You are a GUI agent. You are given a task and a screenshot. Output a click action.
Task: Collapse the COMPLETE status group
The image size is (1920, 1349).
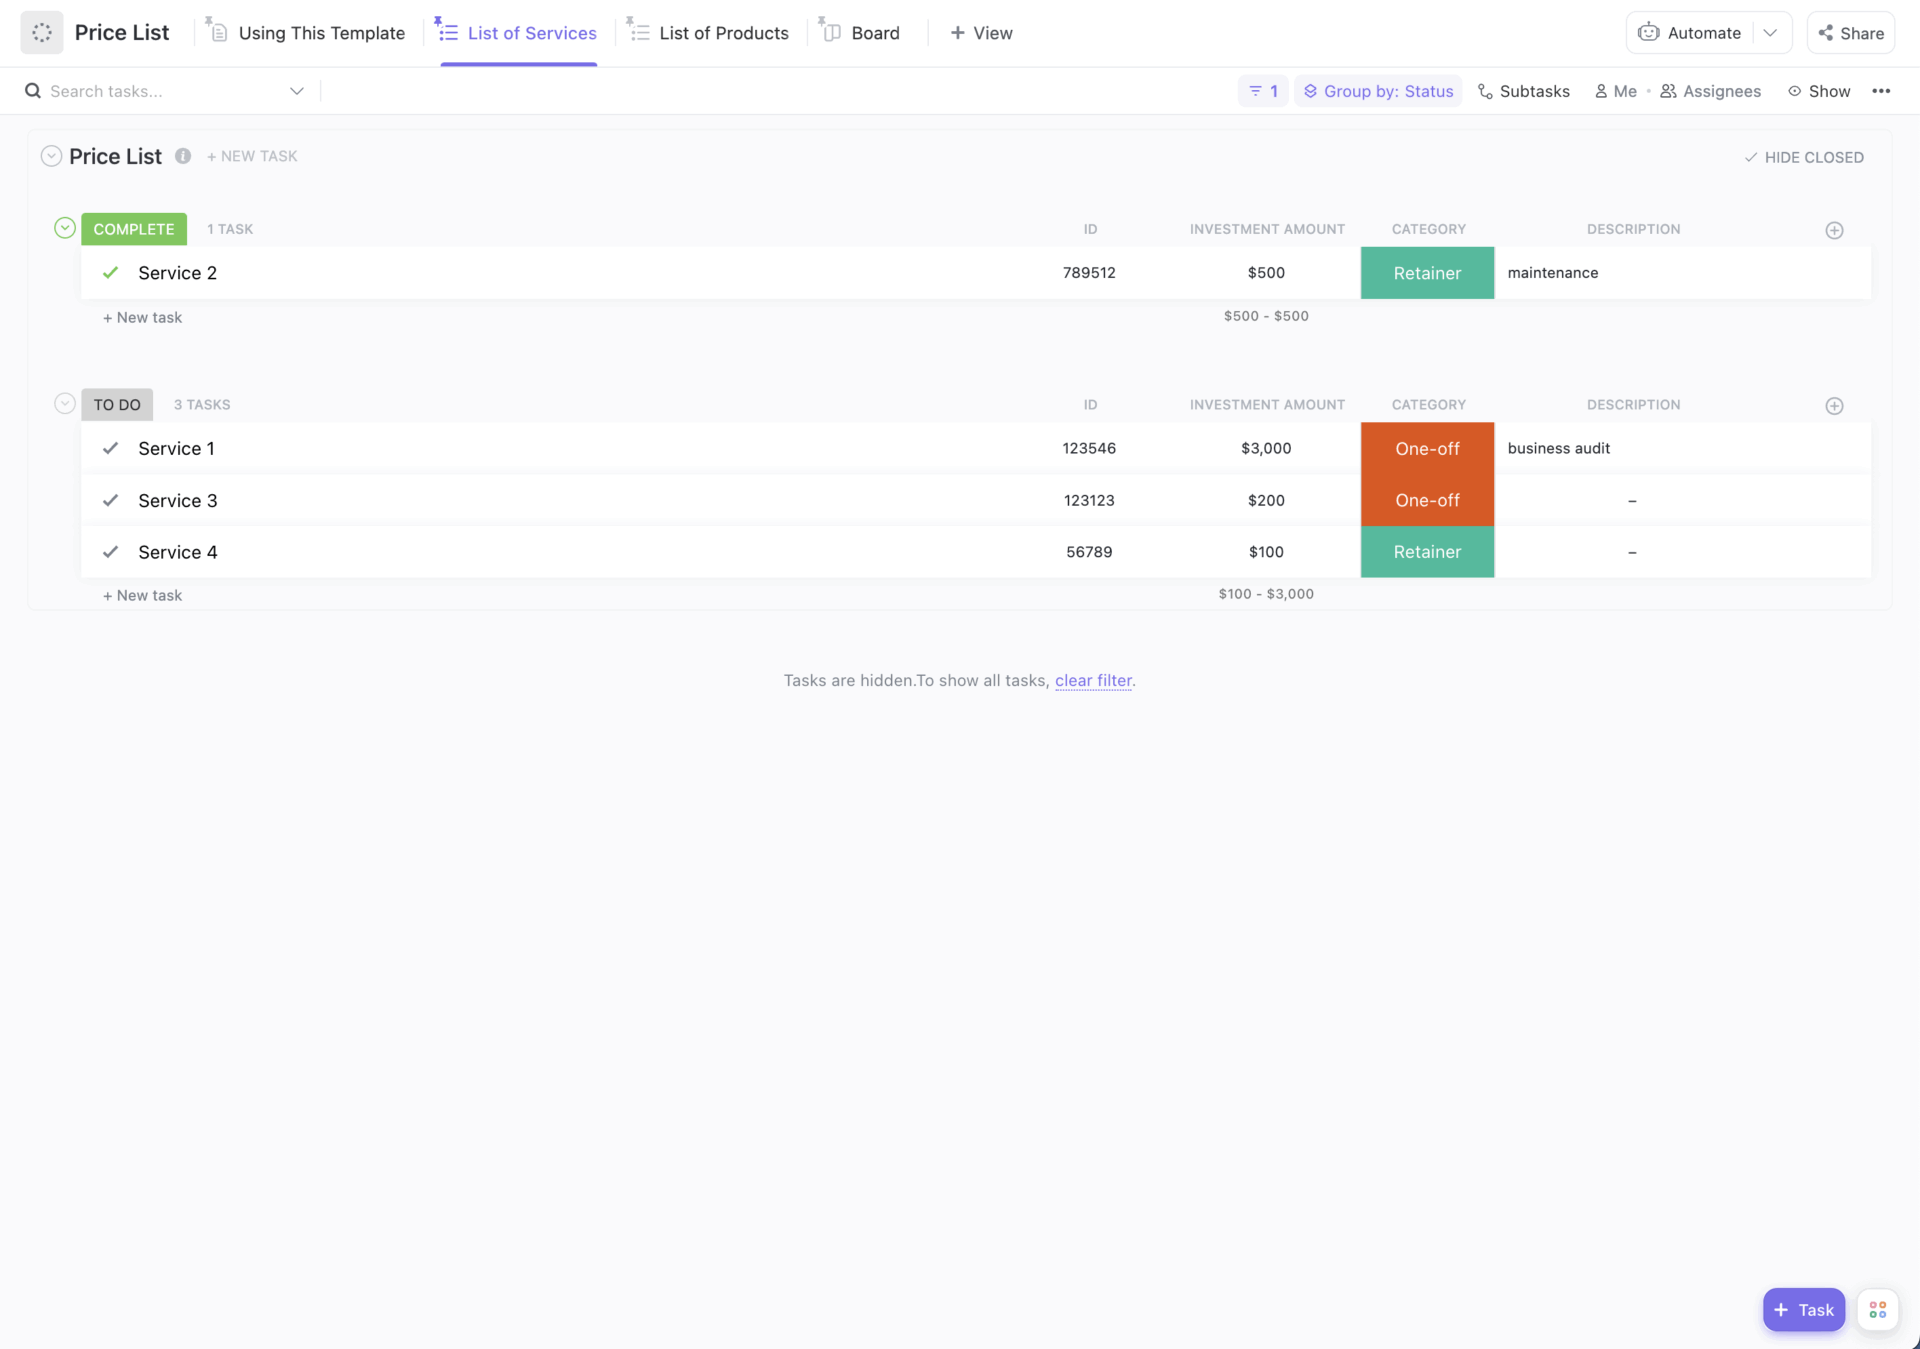tap(64, 228)
